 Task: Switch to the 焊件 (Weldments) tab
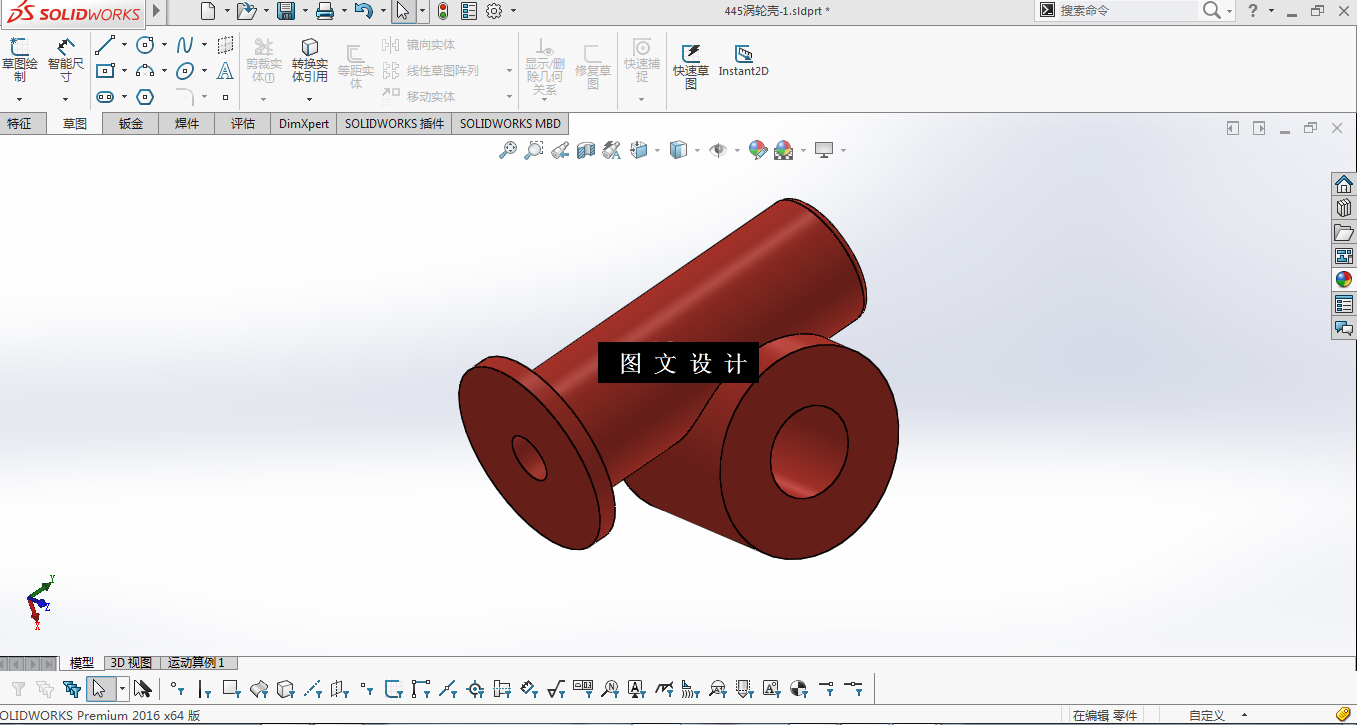187,124
